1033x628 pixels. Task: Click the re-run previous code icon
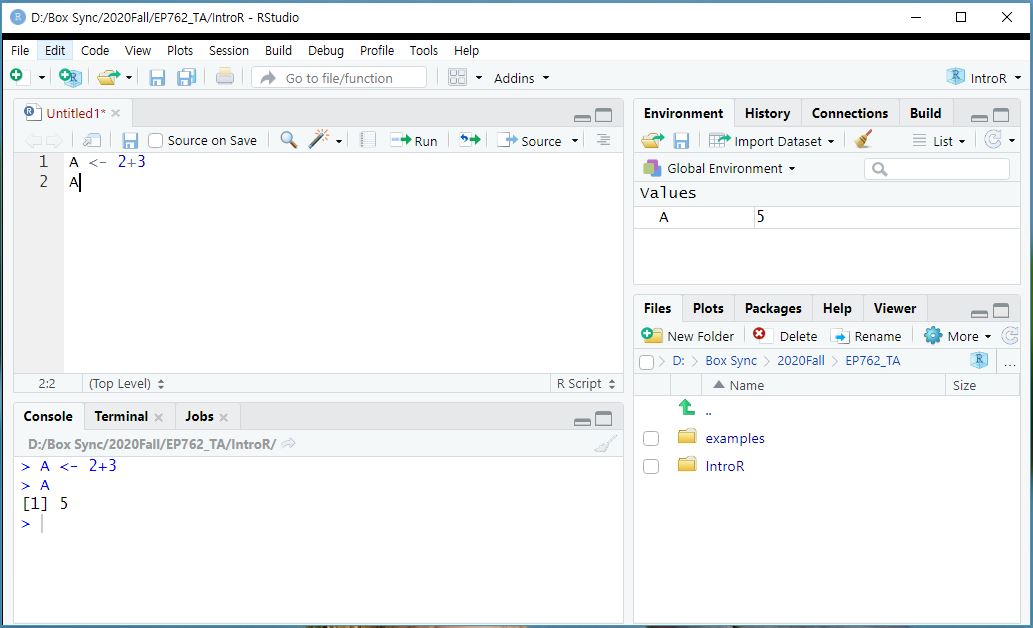pyautogui.click(x=469, y=140)
